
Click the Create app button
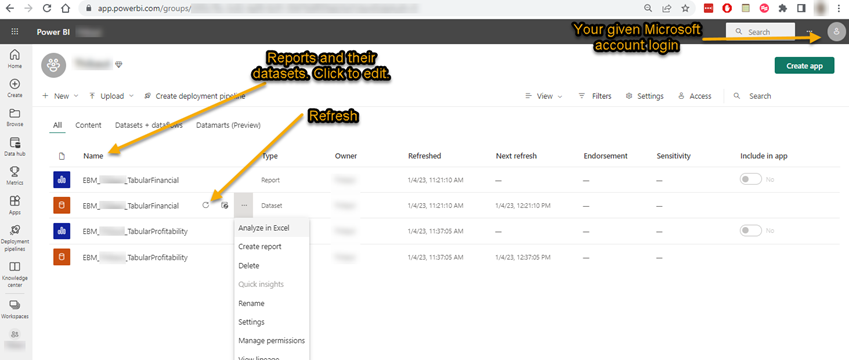click(x=805, y=66)
